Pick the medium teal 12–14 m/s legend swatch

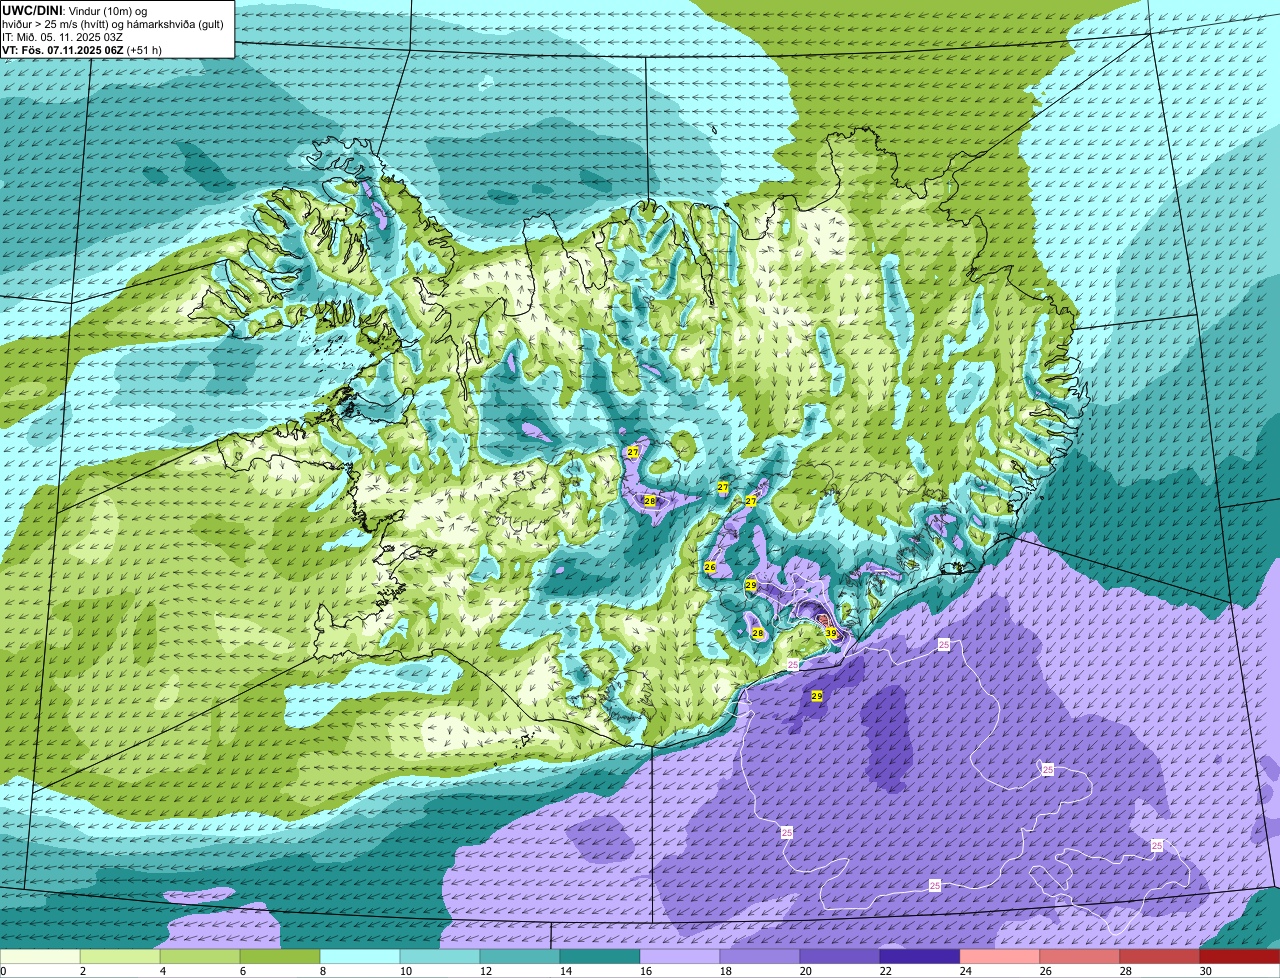[520, 957]
